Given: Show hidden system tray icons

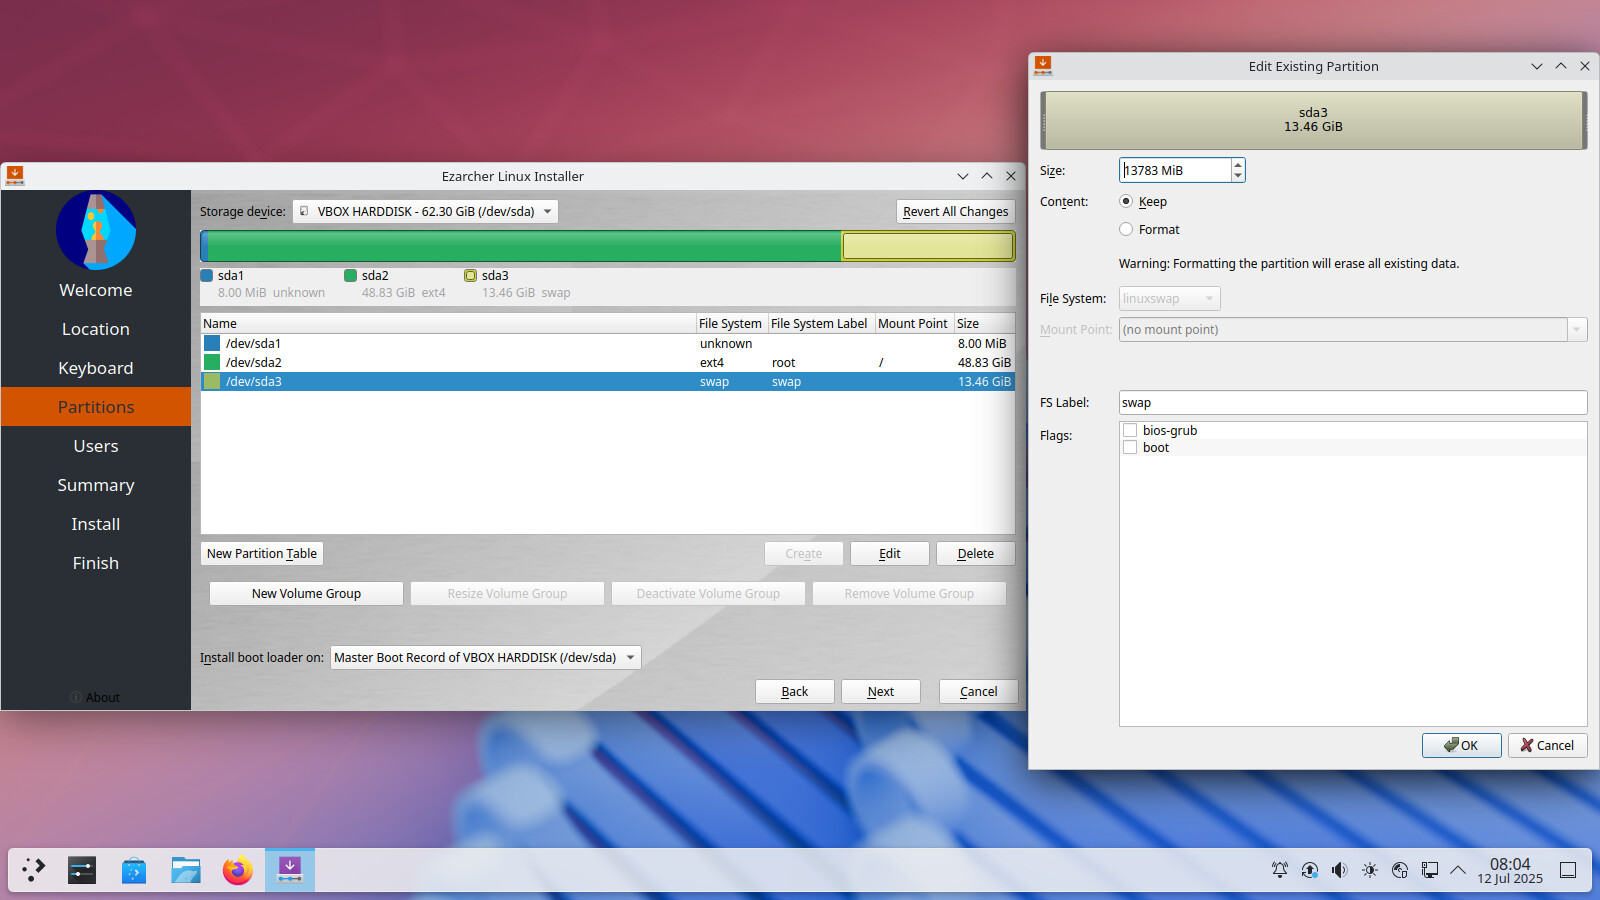Looking at the screenshot, I should pos(1458,870).
